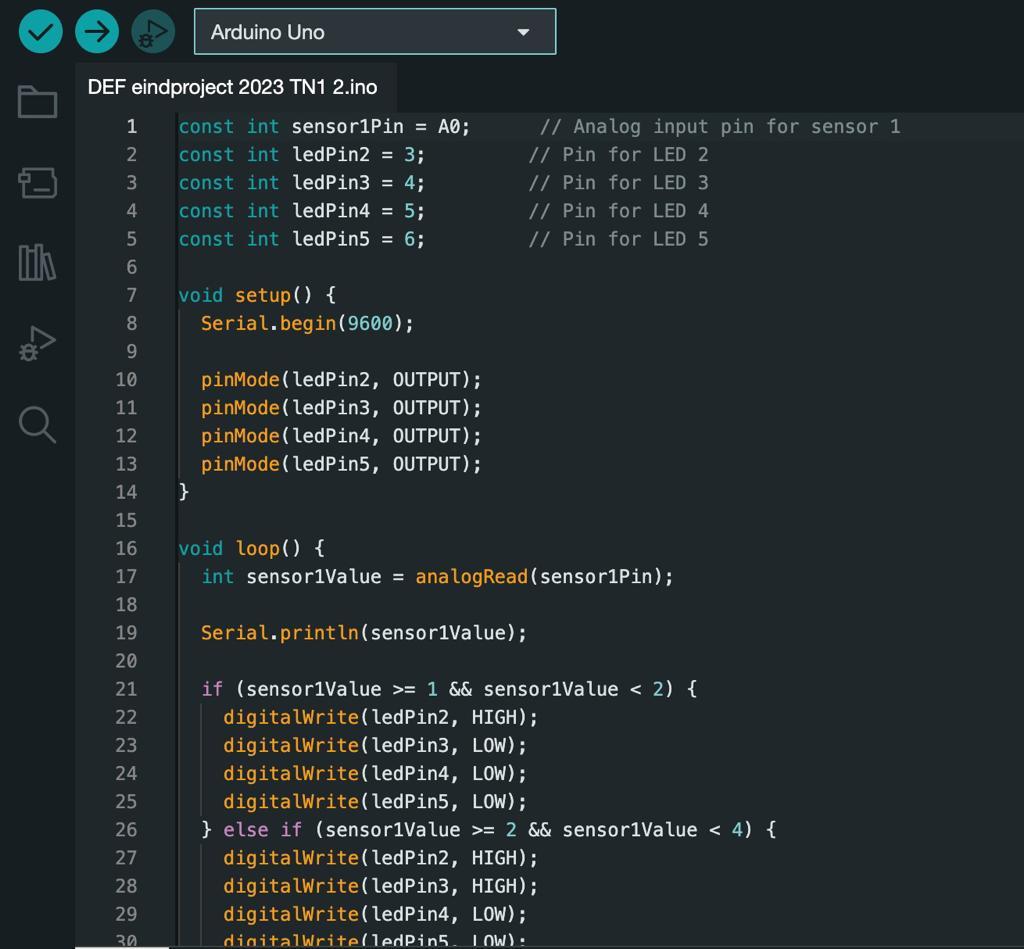Click the 'if (sensor1Value >= 1' condition on line 21

319,689
